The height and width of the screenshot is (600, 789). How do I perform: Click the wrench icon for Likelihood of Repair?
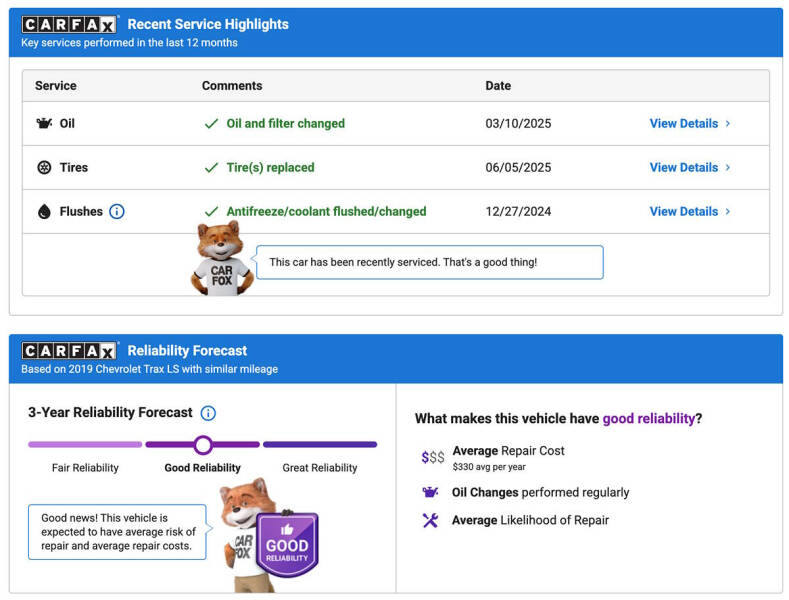431,520
